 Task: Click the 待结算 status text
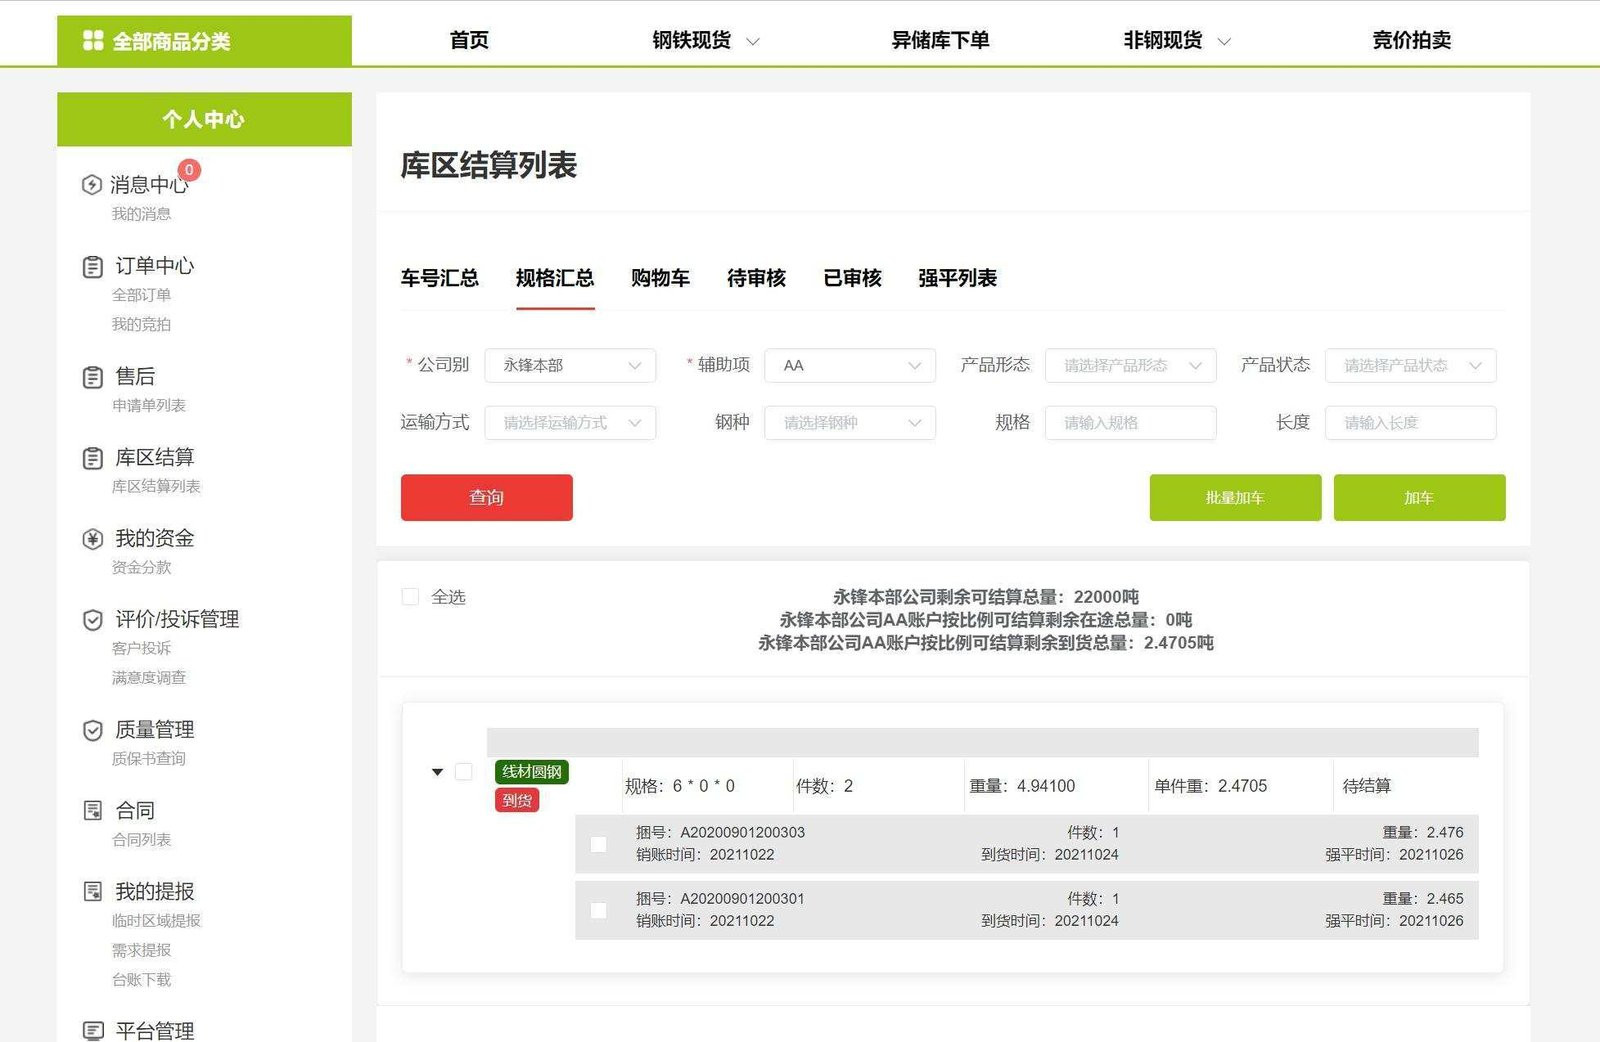(x=1366, y=786)
